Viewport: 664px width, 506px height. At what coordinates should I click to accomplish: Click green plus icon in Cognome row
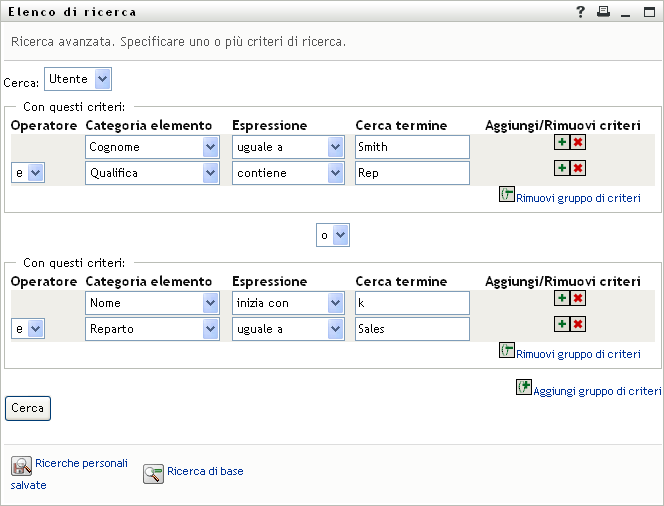(x=562, y=142)
